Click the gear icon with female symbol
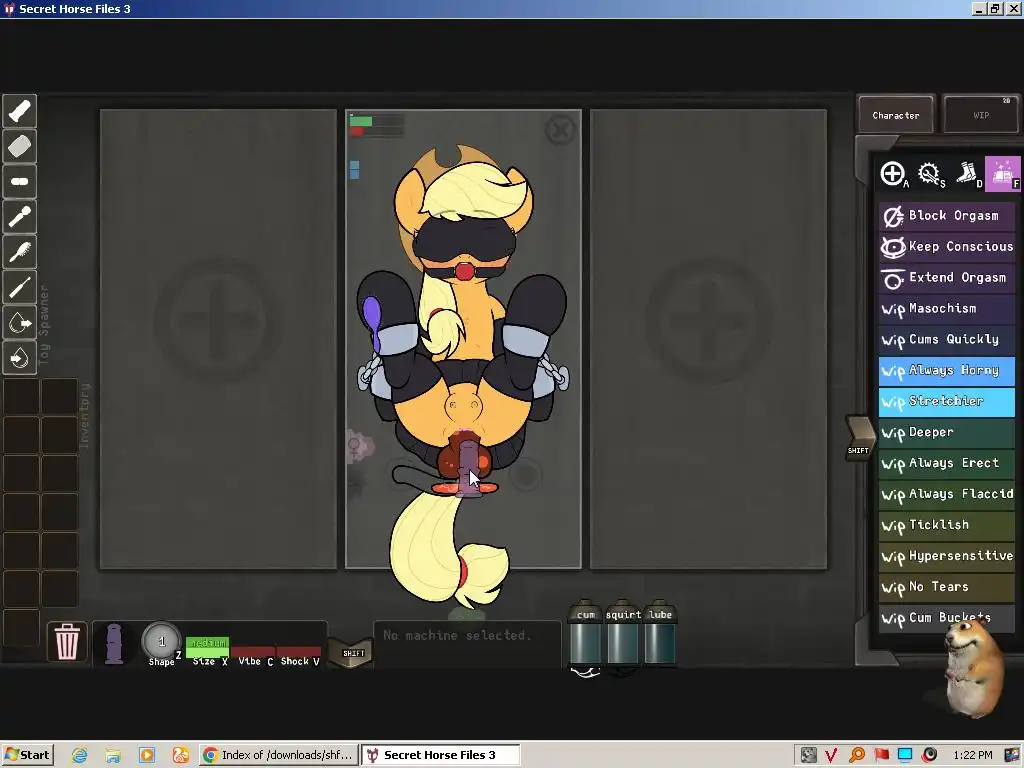Image resolution: width=1024 pixels, height=768 pixels. click(x=357, y=446)
